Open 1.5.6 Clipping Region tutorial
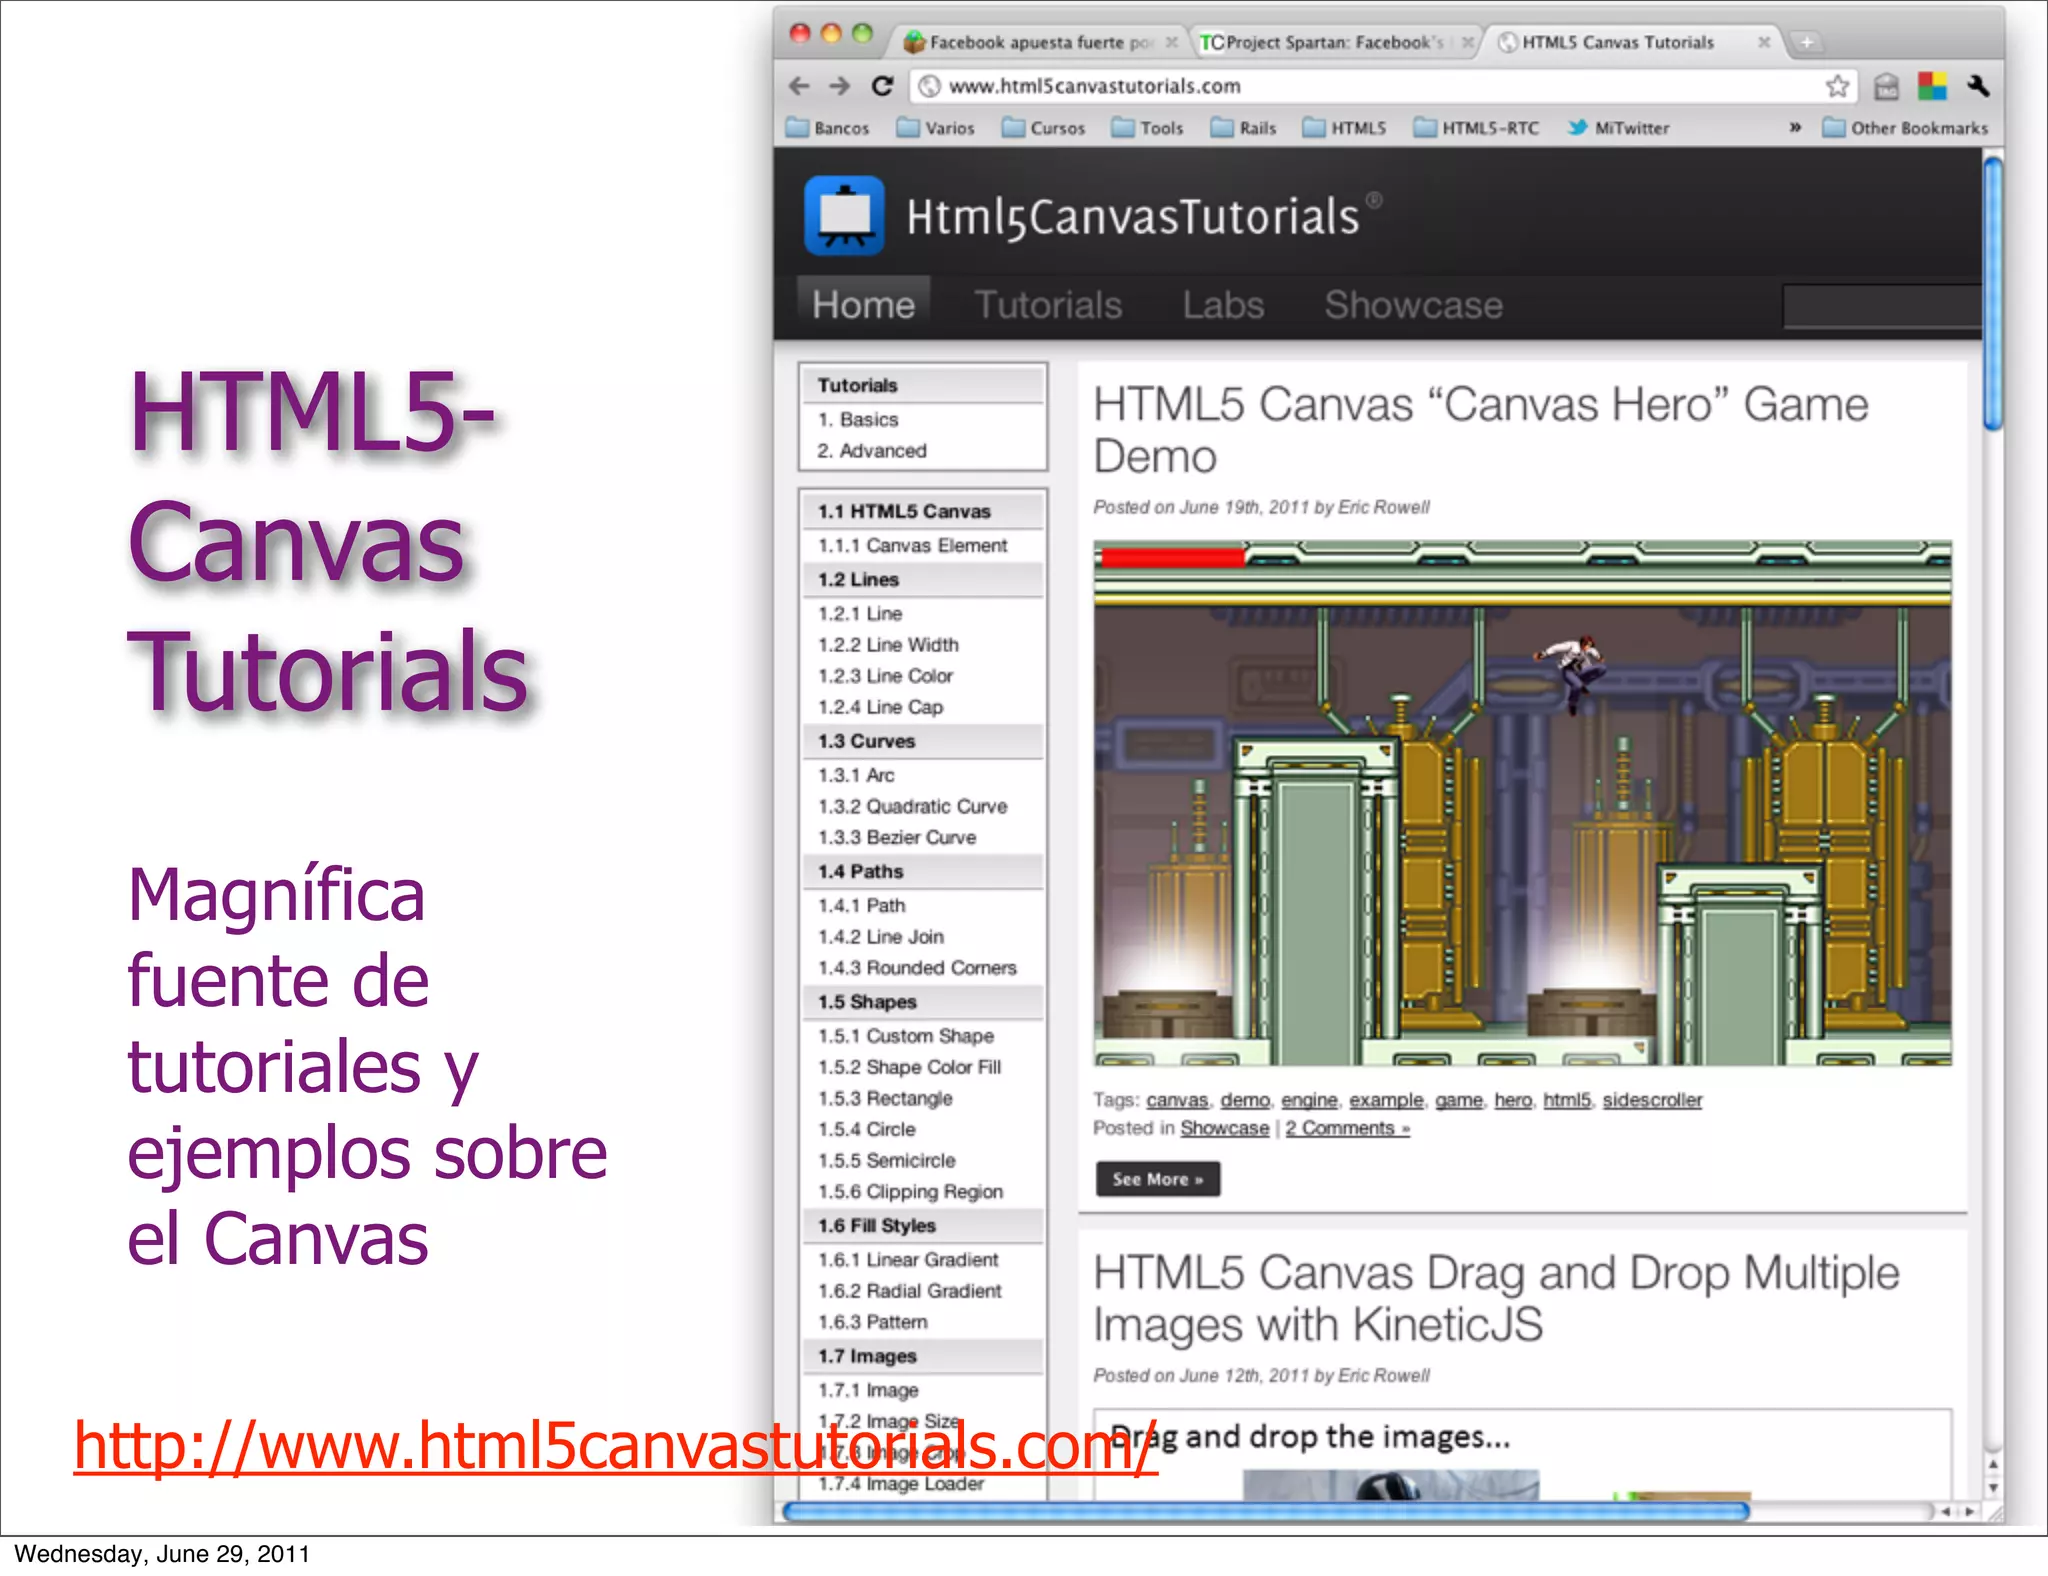The image size is (2048, 1576). click(x=911, y=1192)
